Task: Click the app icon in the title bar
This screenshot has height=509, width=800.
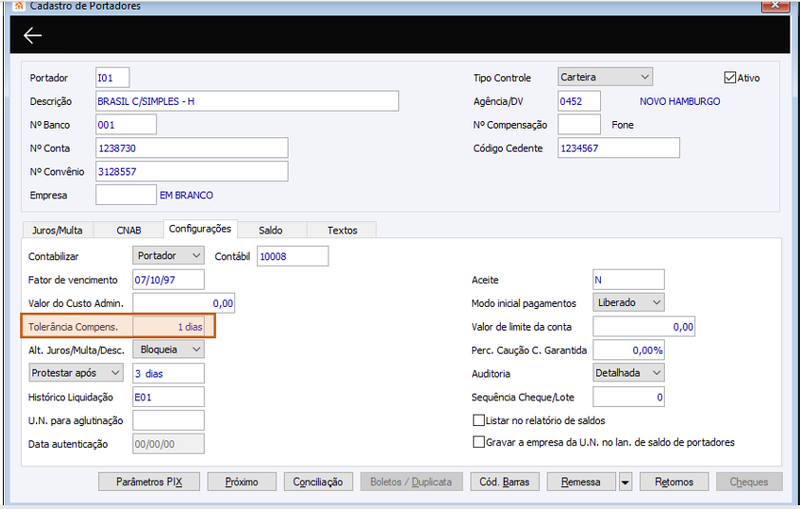Action: (x=19, y=6)
